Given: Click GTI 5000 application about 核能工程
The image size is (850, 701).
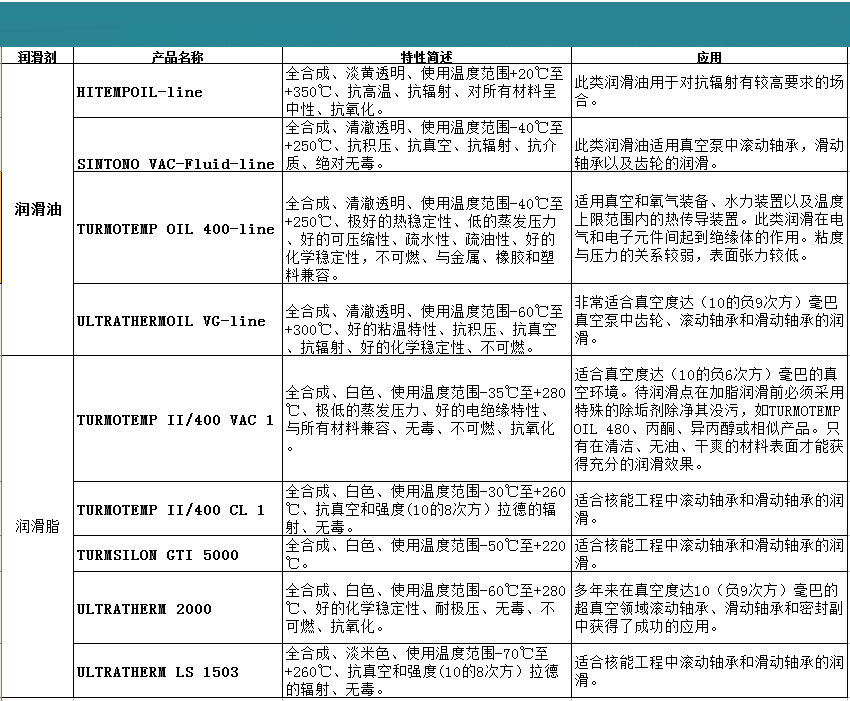Looking at the screenshot, I should 709,554.
